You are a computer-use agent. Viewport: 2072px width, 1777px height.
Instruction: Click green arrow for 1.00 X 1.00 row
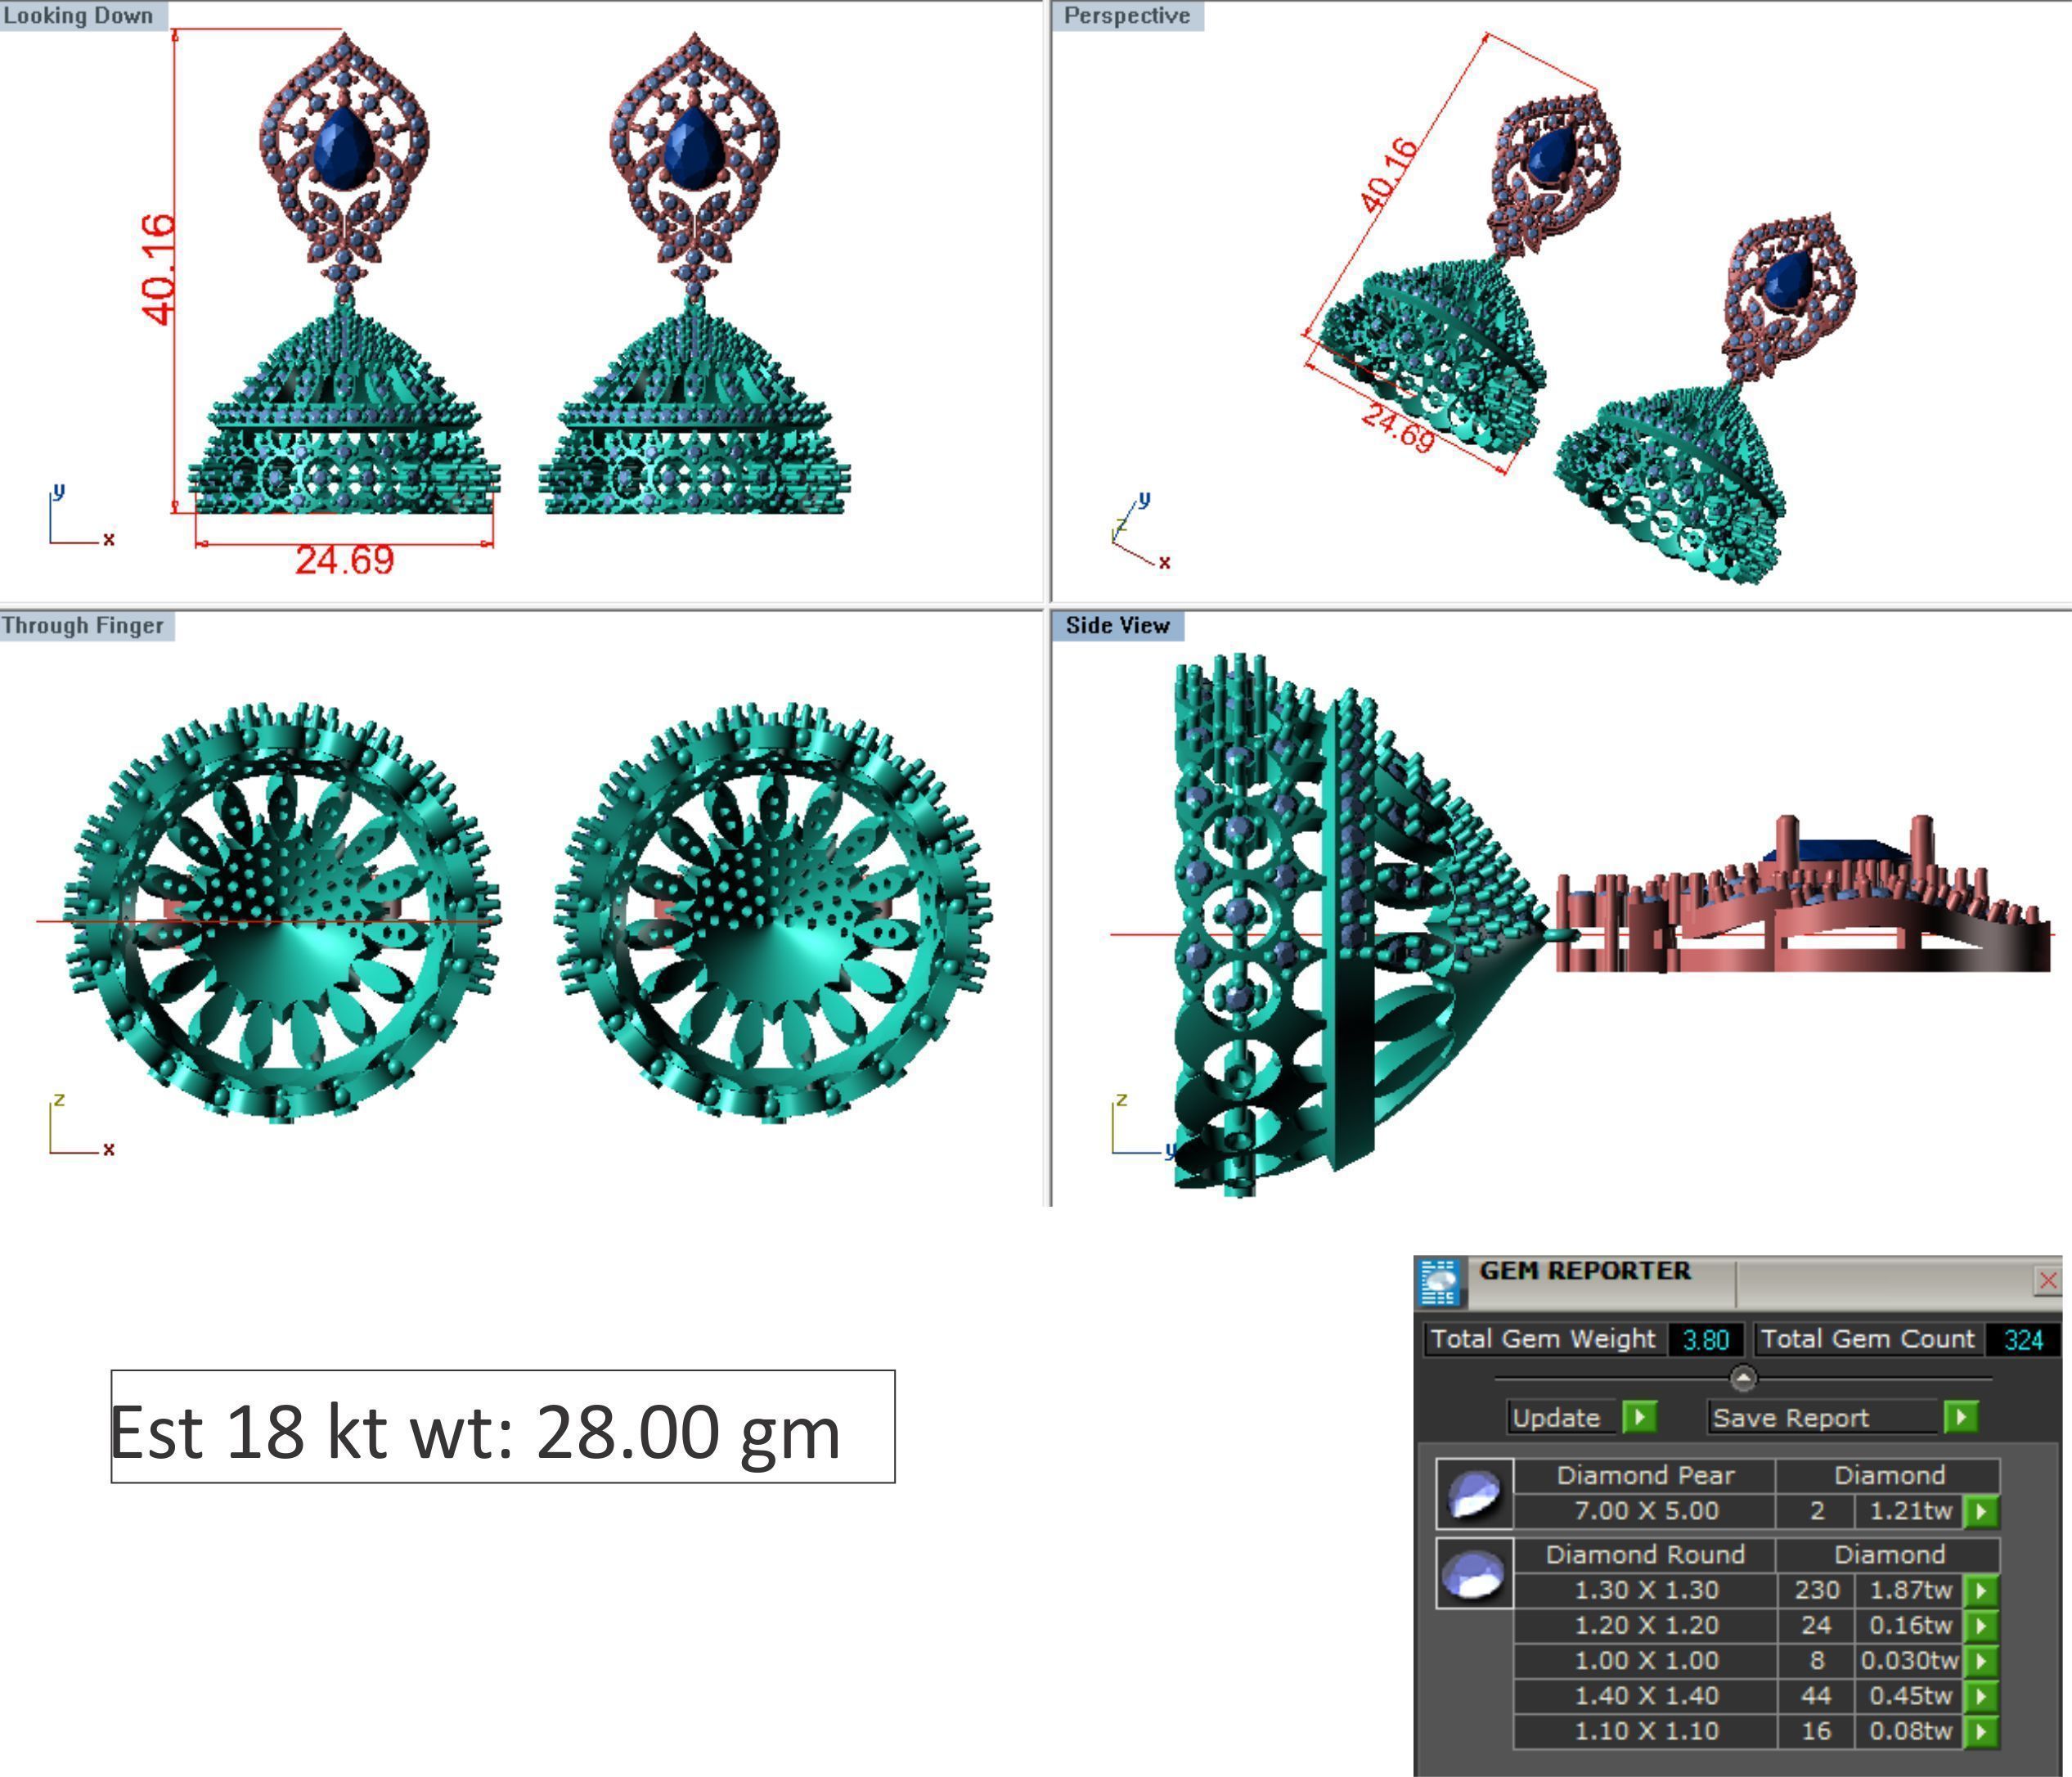pyautogui.click(x=1981, y=1660)
